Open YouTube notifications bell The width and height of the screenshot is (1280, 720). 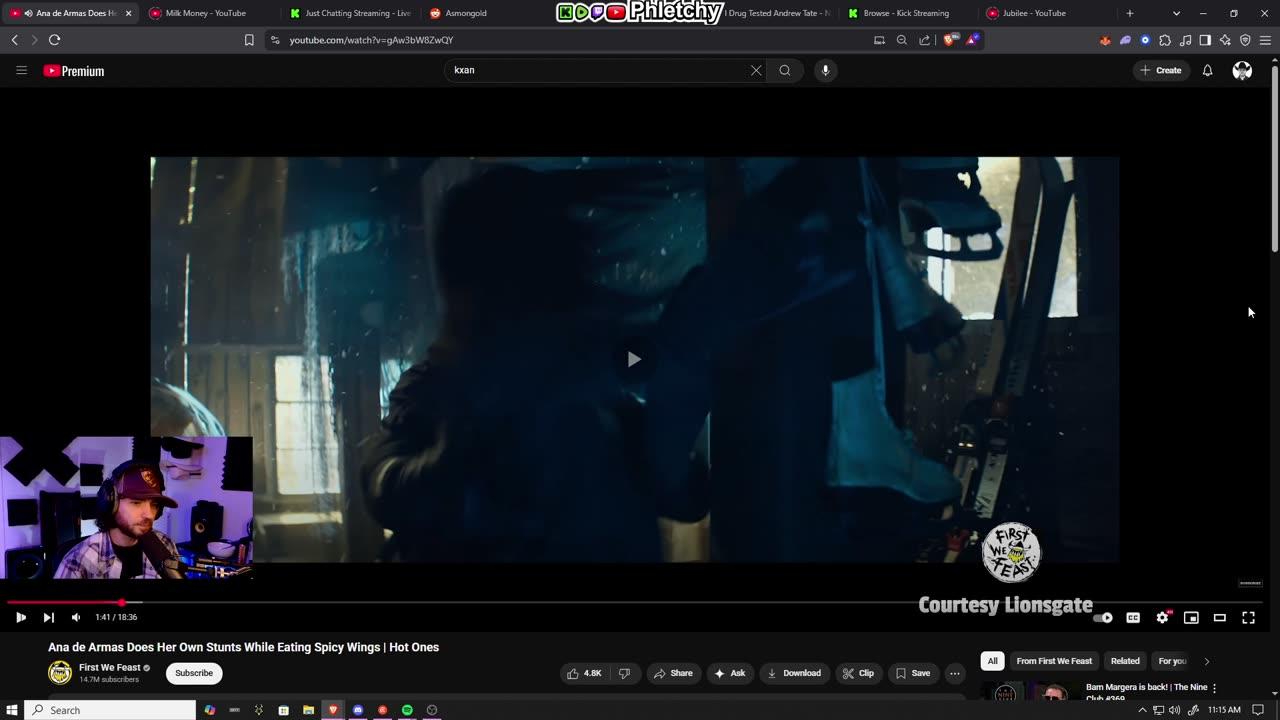1207,70
